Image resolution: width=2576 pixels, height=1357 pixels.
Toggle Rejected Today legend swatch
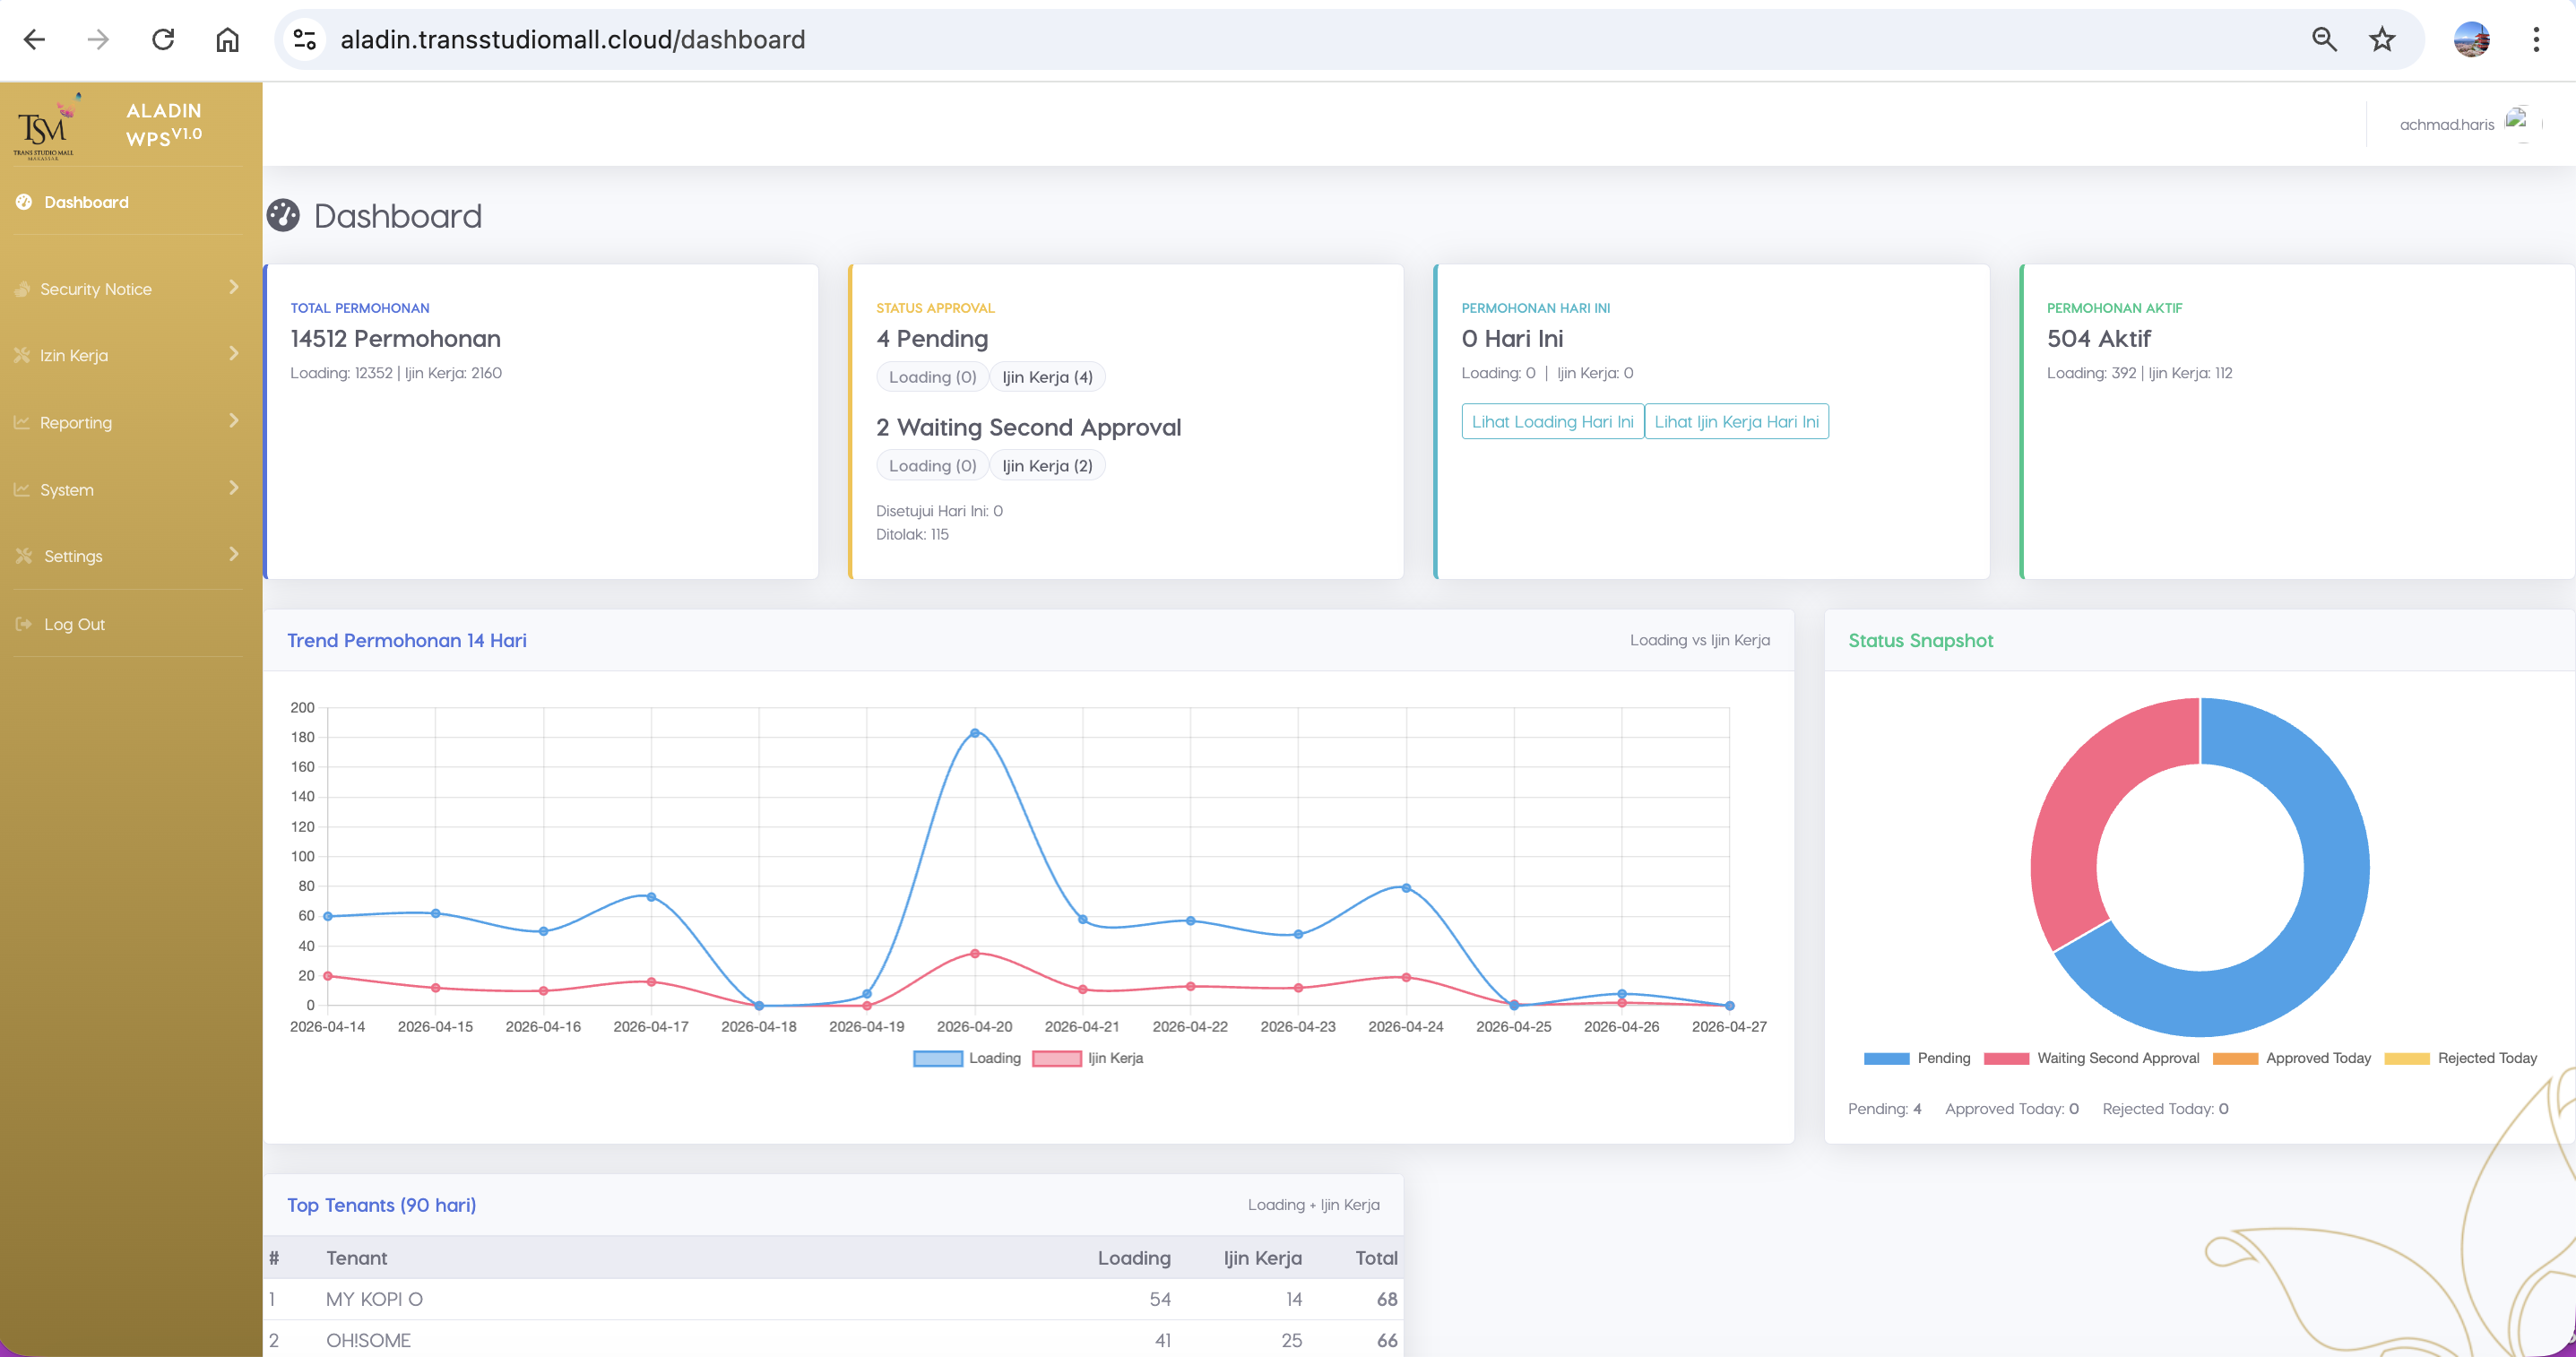2407,1058
